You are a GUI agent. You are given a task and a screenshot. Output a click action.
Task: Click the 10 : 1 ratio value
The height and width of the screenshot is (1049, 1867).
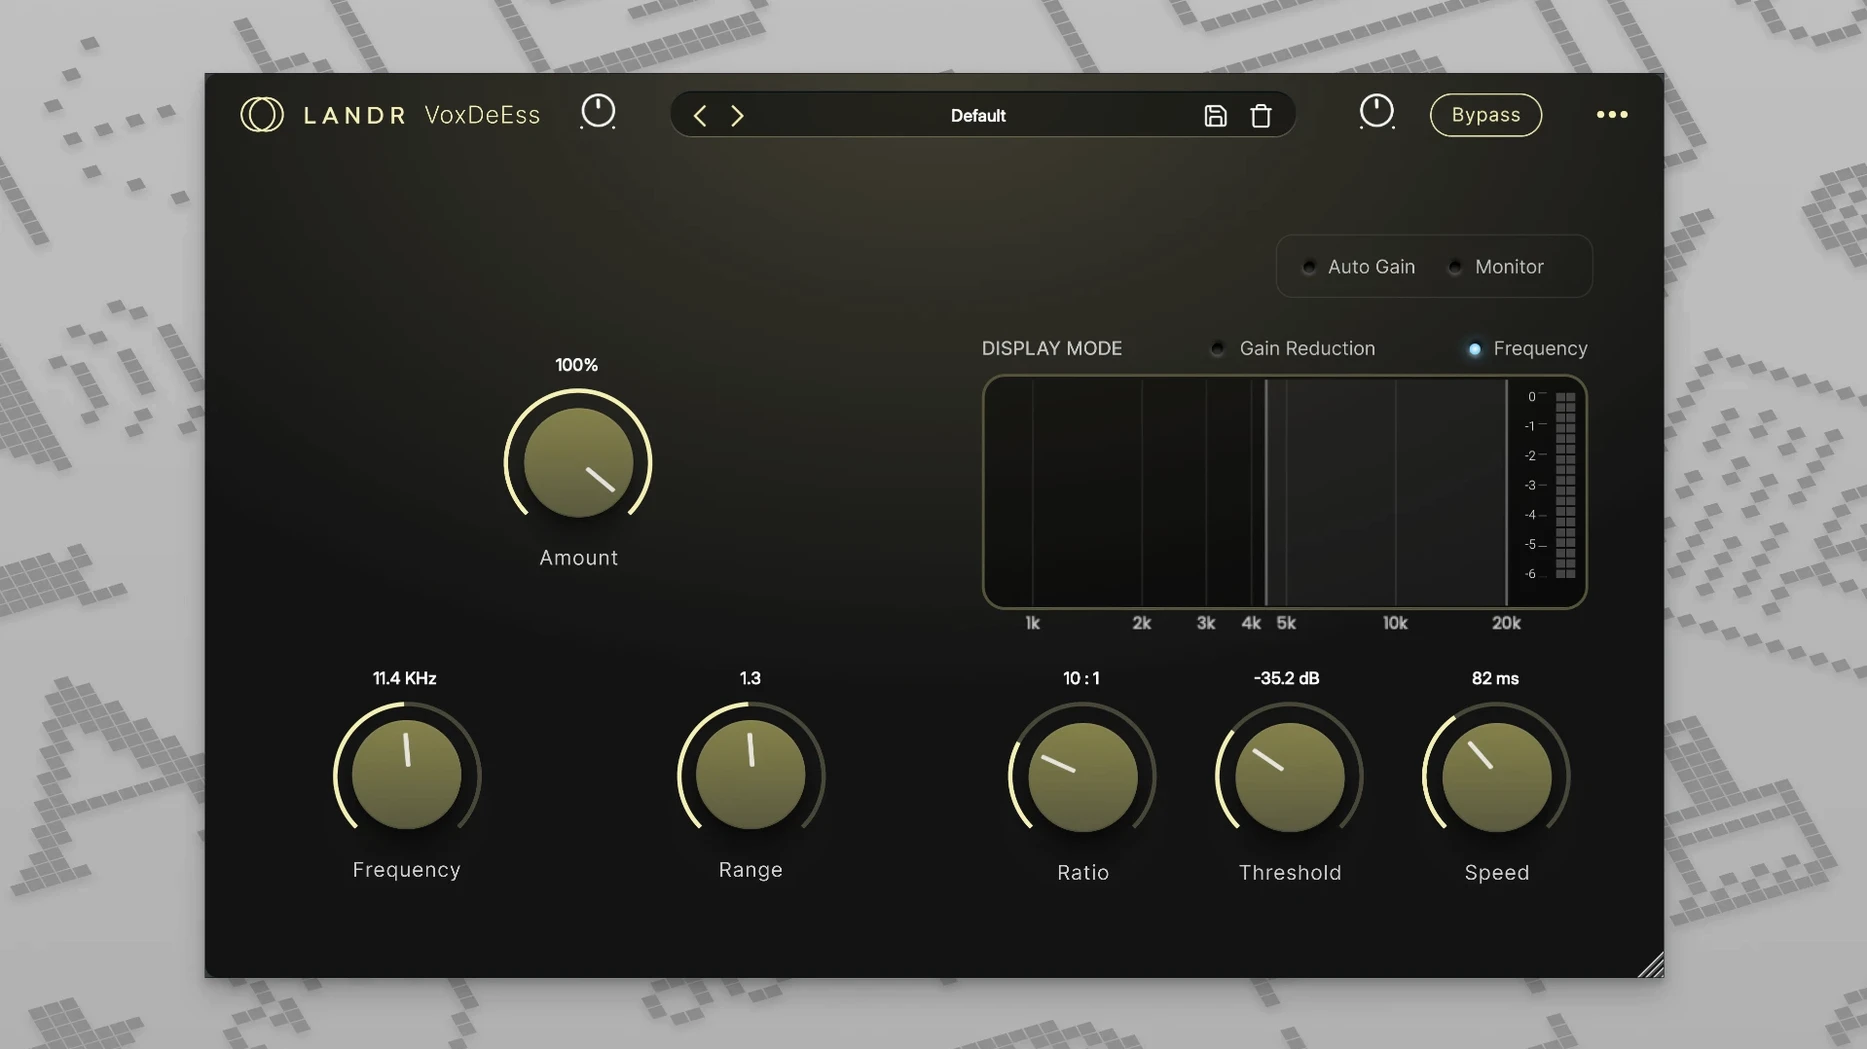1081,679
